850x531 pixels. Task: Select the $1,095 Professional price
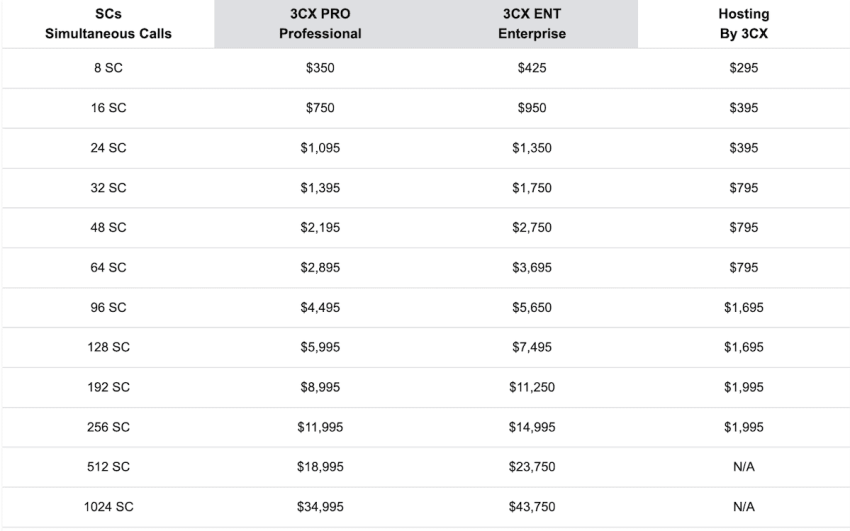click(x=320, y=148)
